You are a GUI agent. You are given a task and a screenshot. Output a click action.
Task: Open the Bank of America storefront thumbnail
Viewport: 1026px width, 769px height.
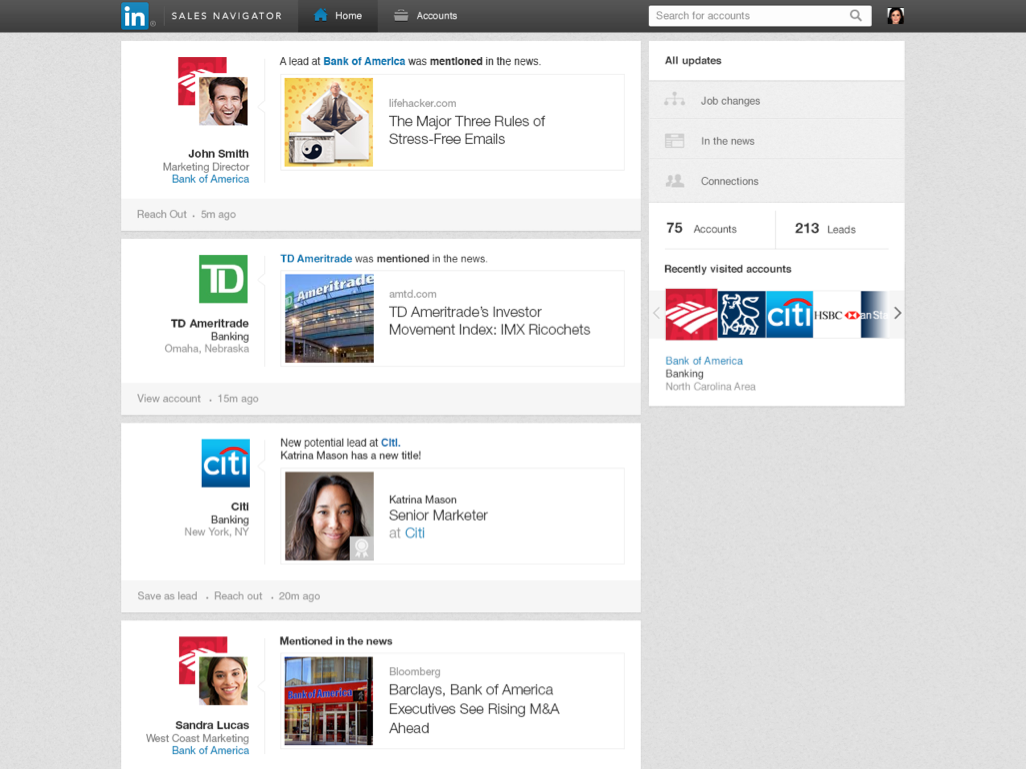click(328, 701)
